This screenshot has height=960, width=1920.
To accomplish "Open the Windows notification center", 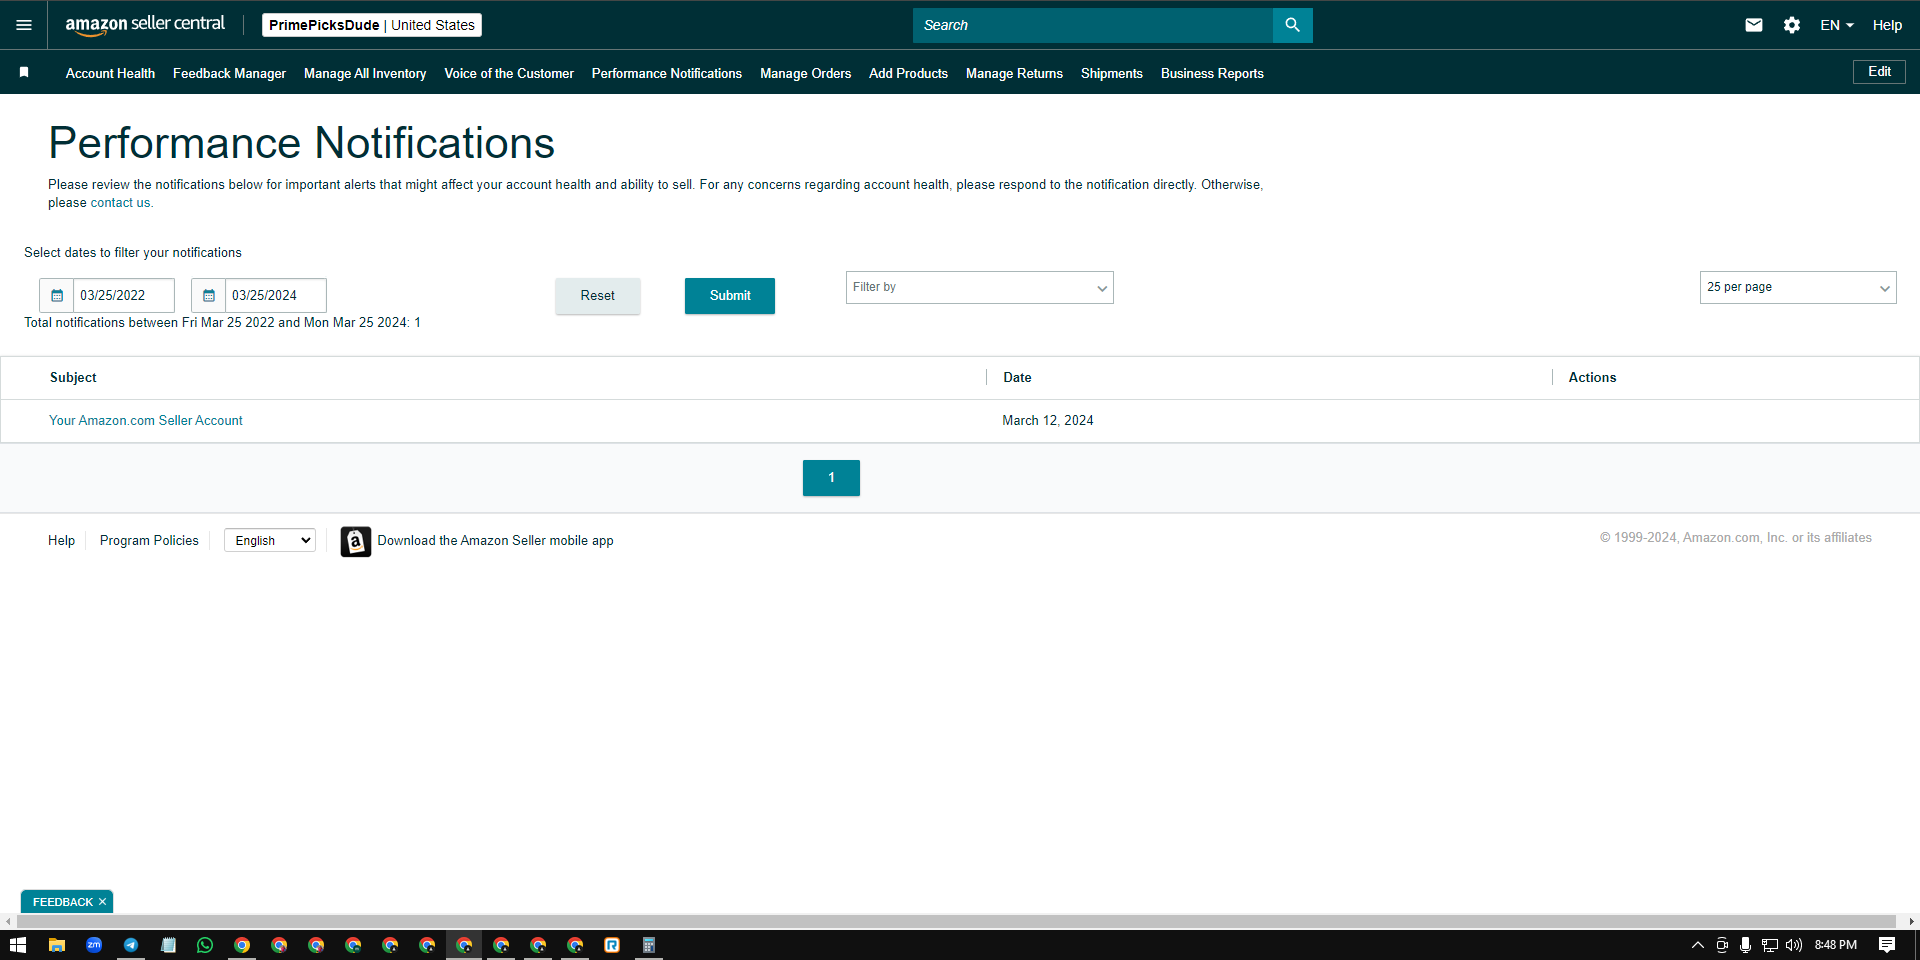I will click(x=1887, y=945).
